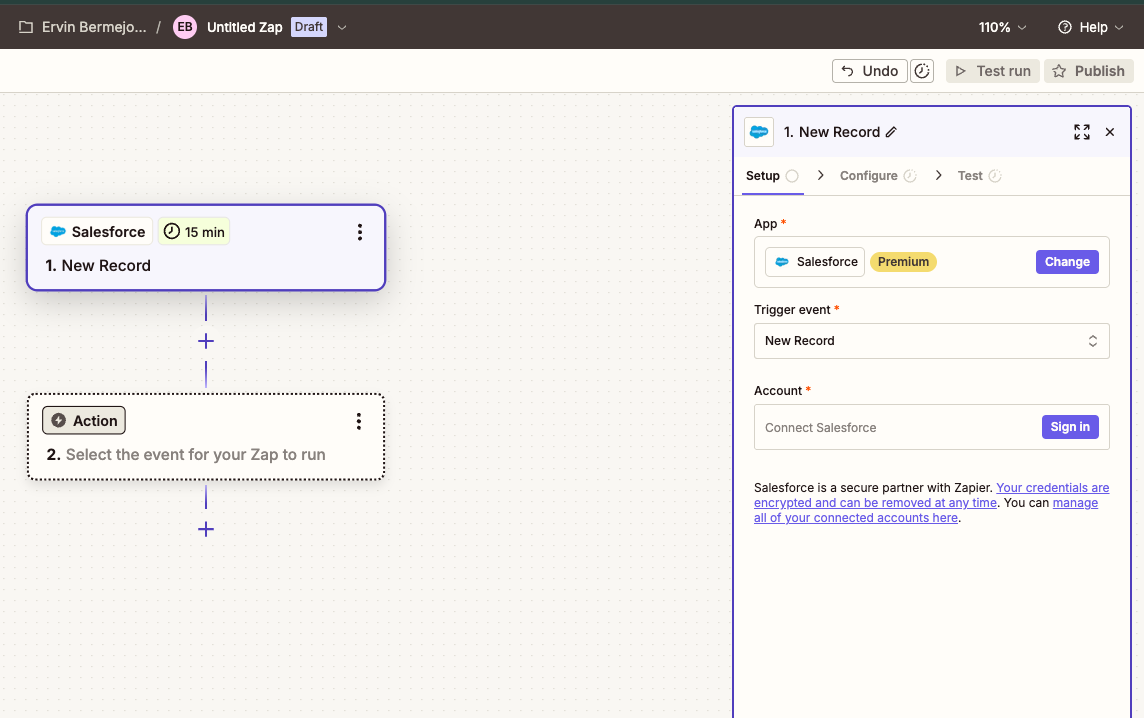Publish the Zap
Viewport: 1144px width, 718px height.
(x=1088, y=70)
